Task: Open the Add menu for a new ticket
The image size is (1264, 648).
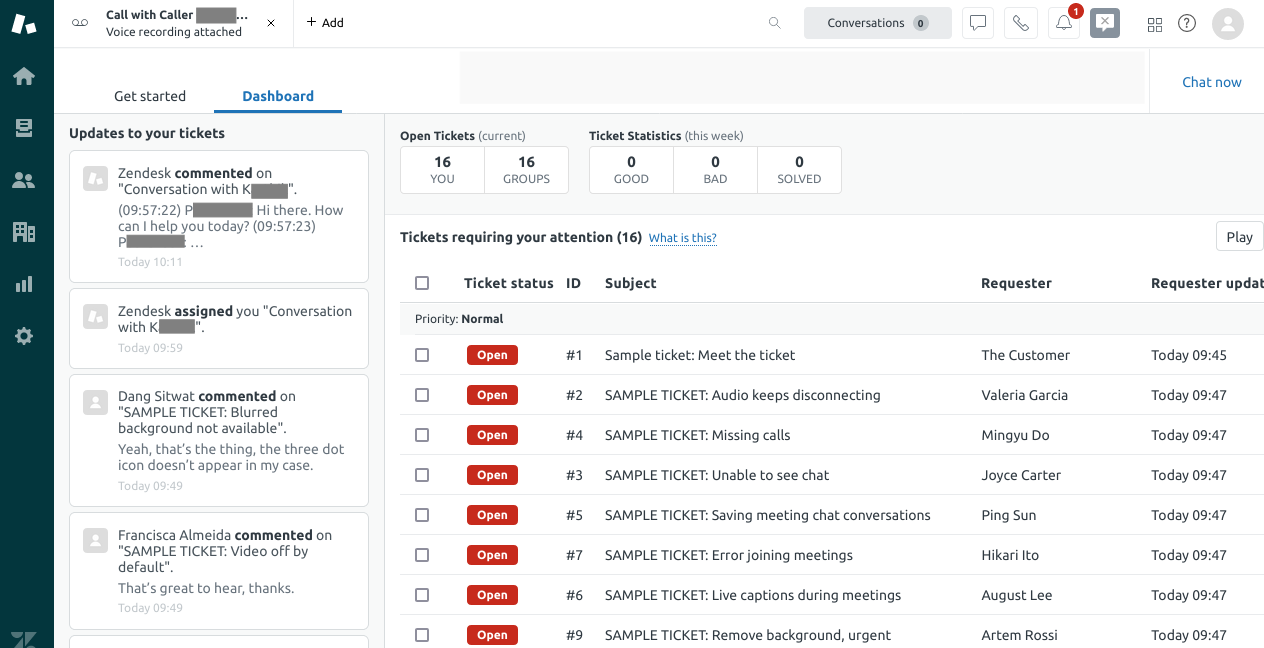Action: (324, 21)
